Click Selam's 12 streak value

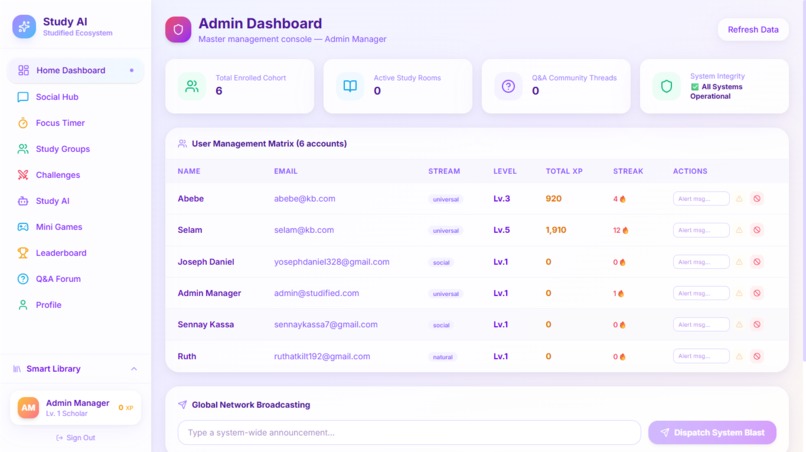(620, 230)
